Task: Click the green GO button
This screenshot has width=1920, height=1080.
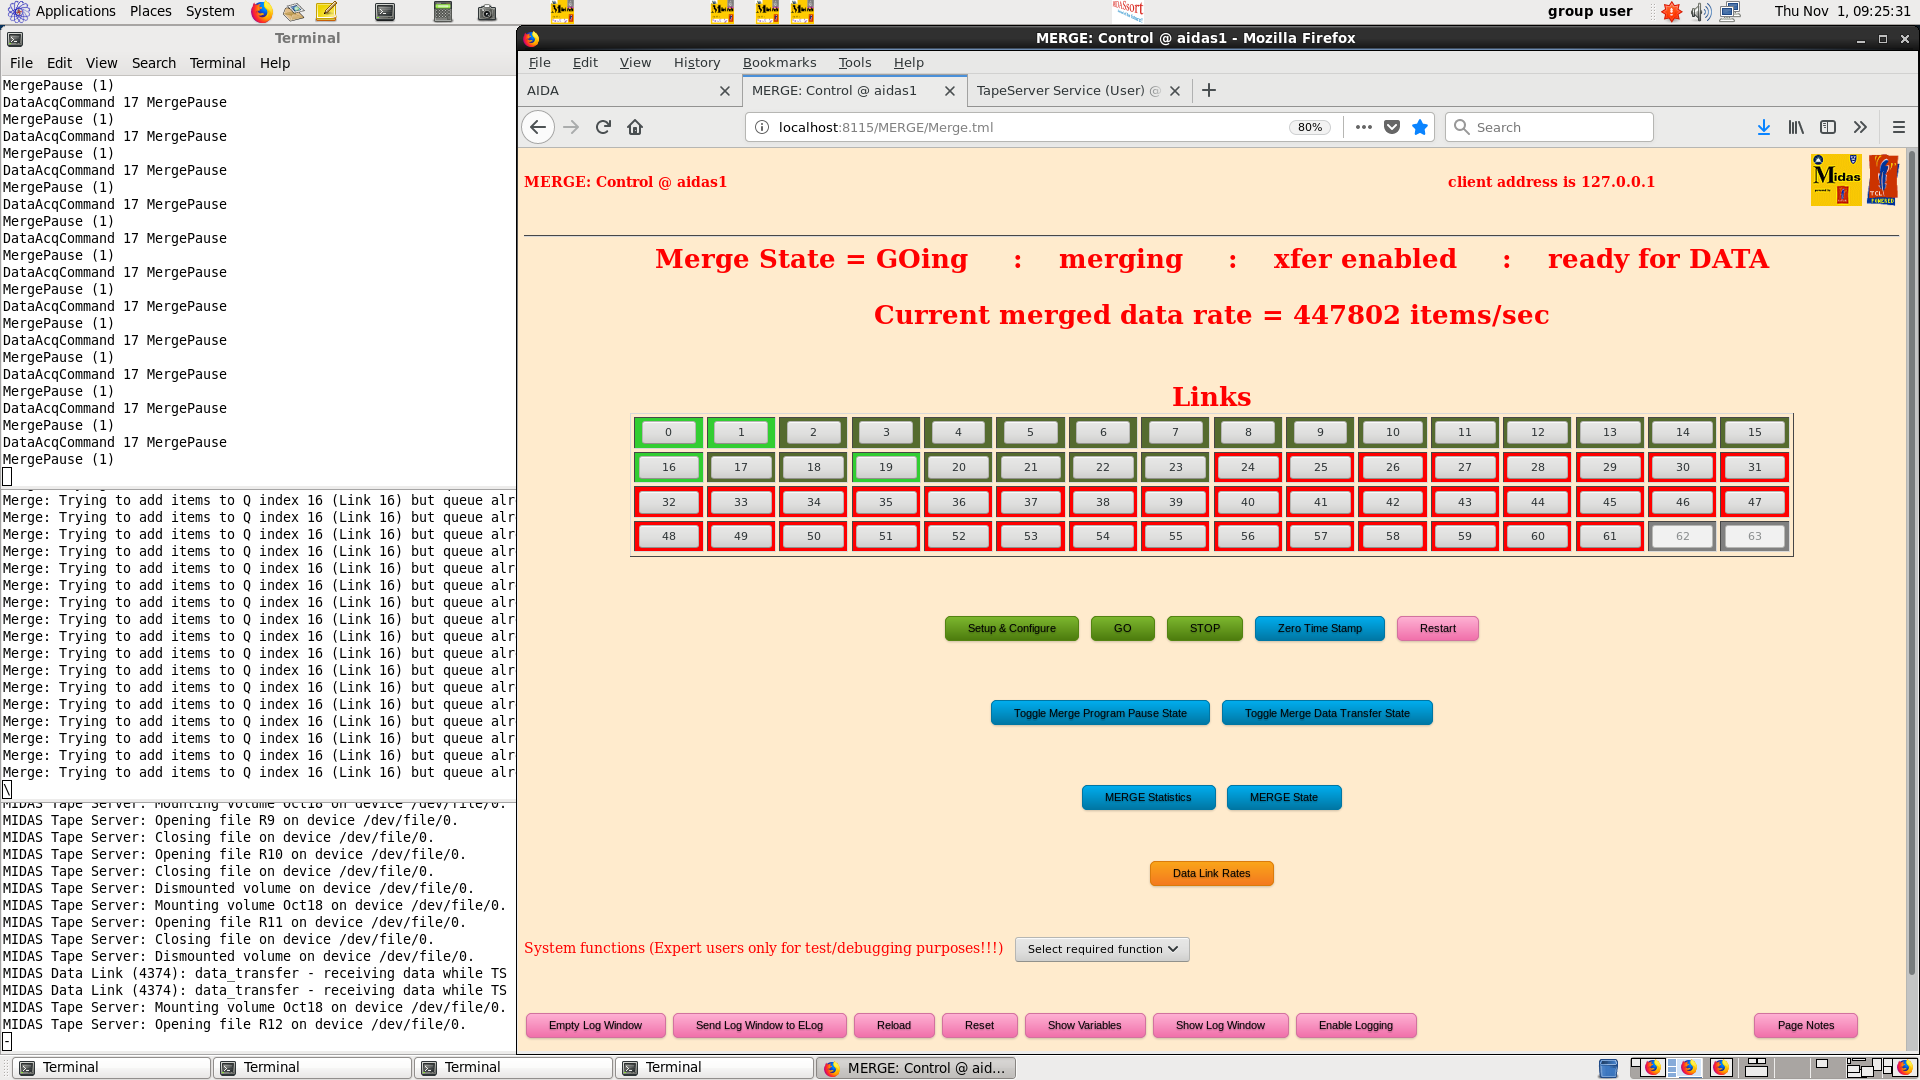Action: pyautogui.click(x=1123, y=628)
